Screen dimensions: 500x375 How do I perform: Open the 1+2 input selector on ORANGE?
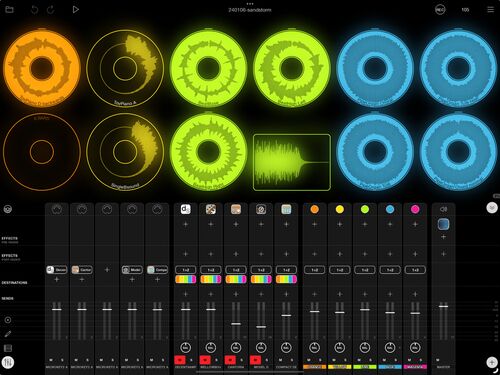[314, 270]
